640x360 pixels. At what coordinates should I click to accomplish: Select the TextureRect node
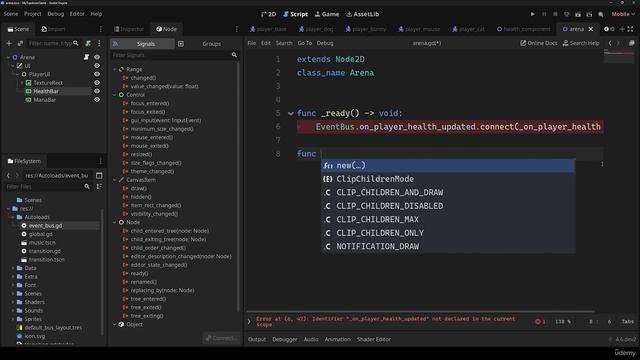pos(48,82)
